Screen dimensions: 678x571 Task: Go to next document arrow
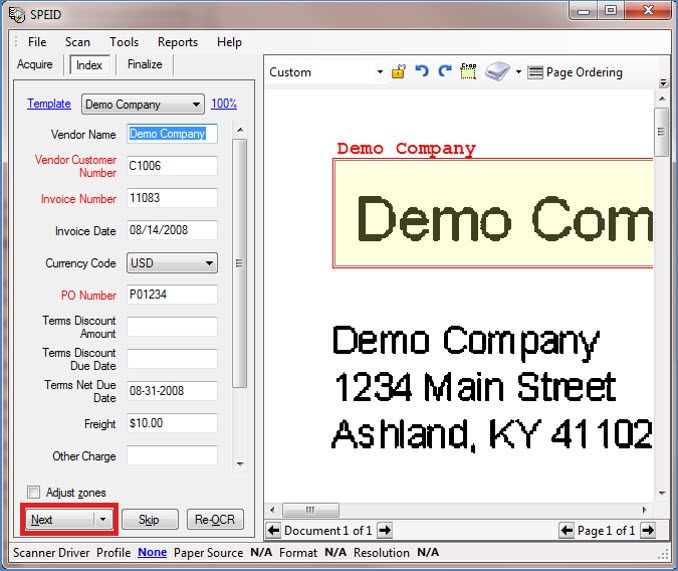click(x=384, y=530)
